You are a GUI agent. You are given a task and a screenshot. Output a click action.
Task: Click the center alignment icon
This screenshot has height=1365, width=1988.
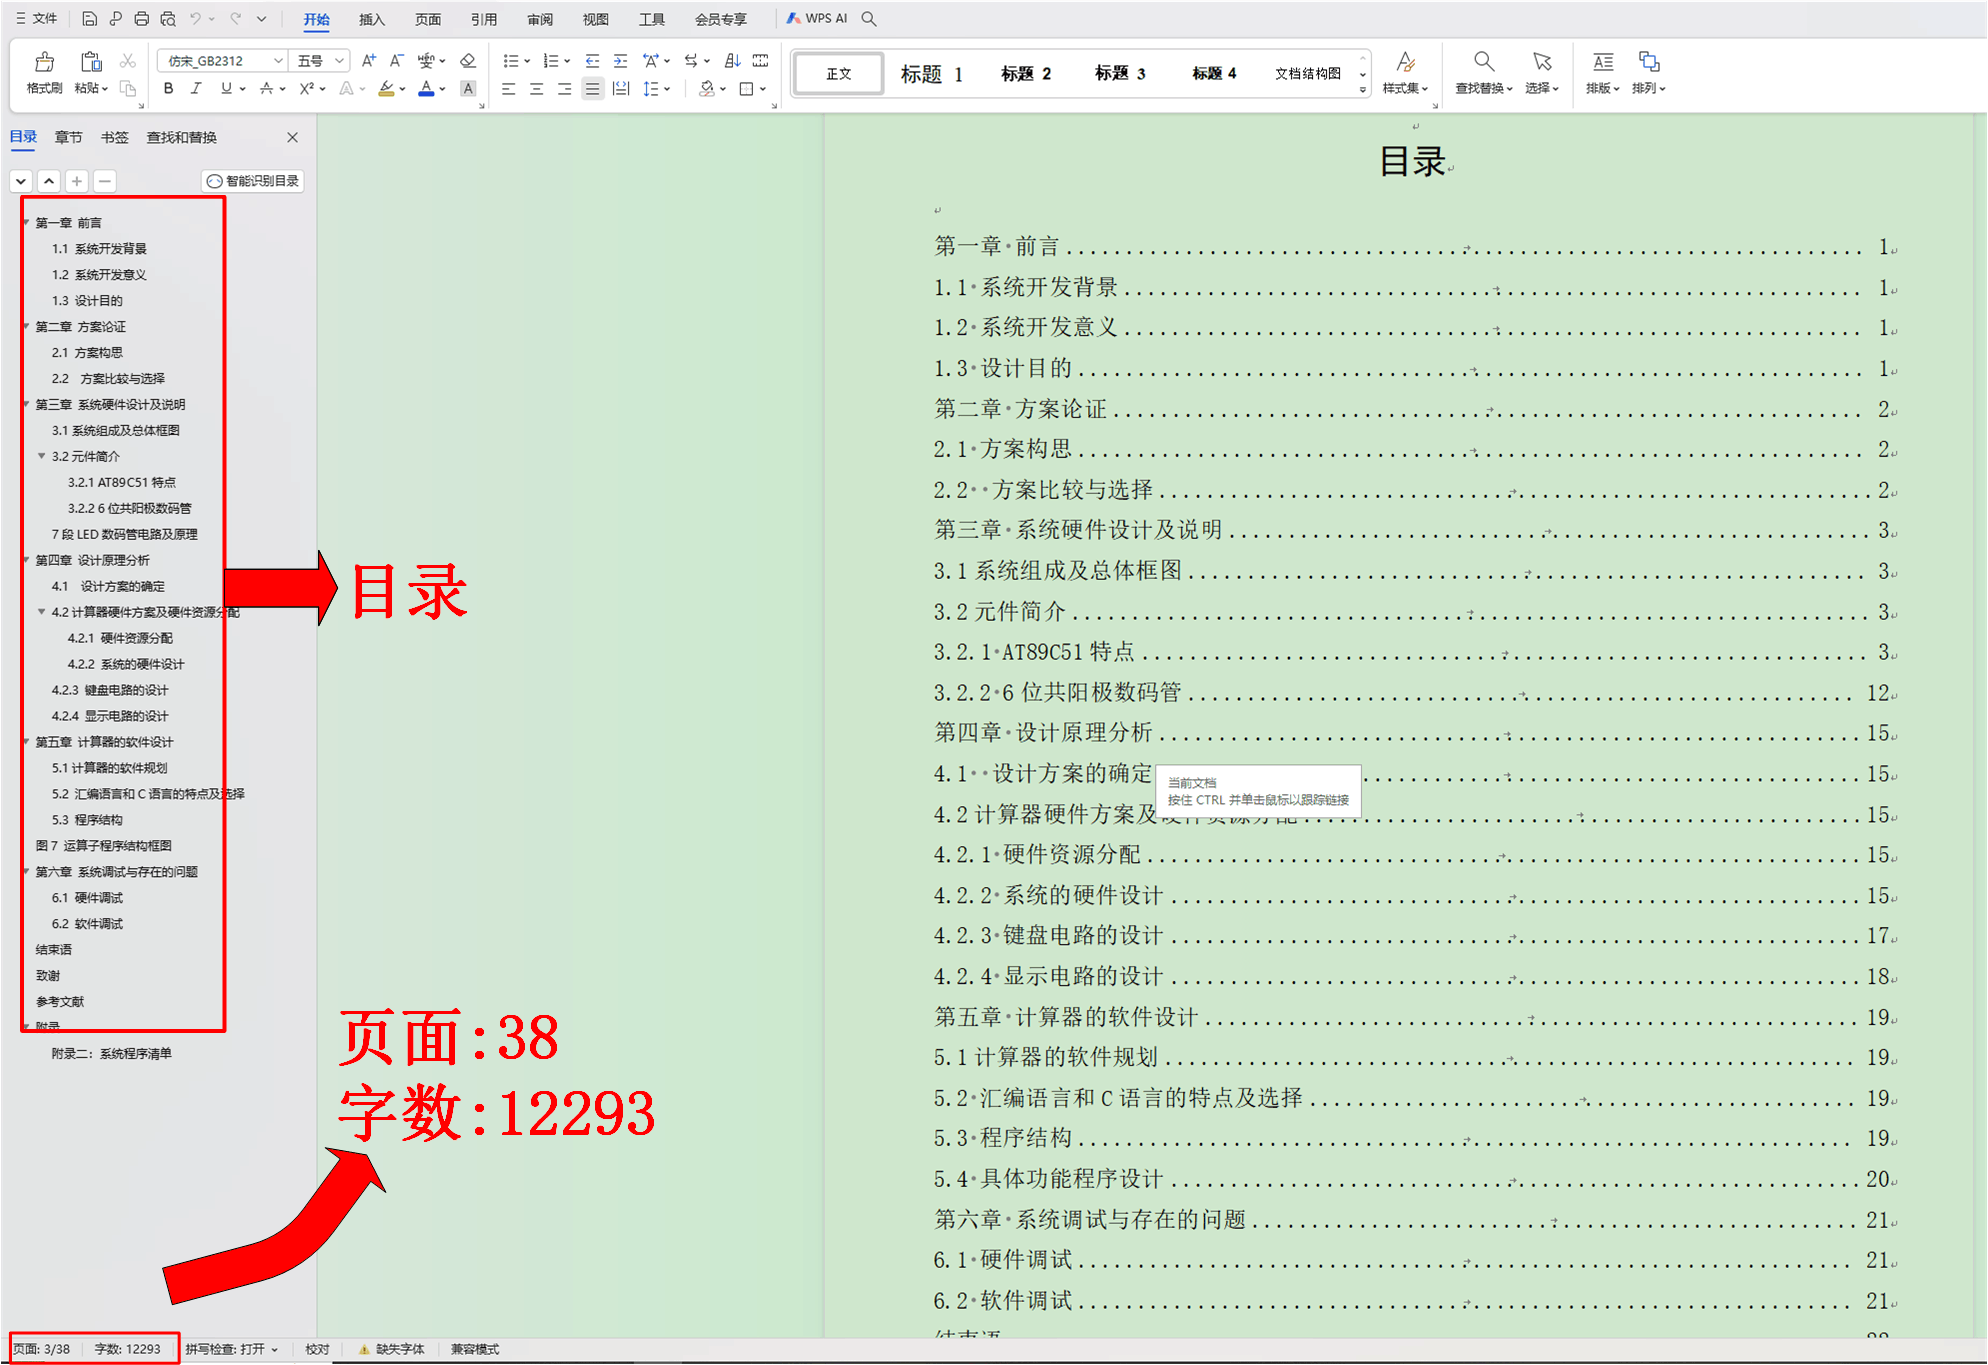536,89
